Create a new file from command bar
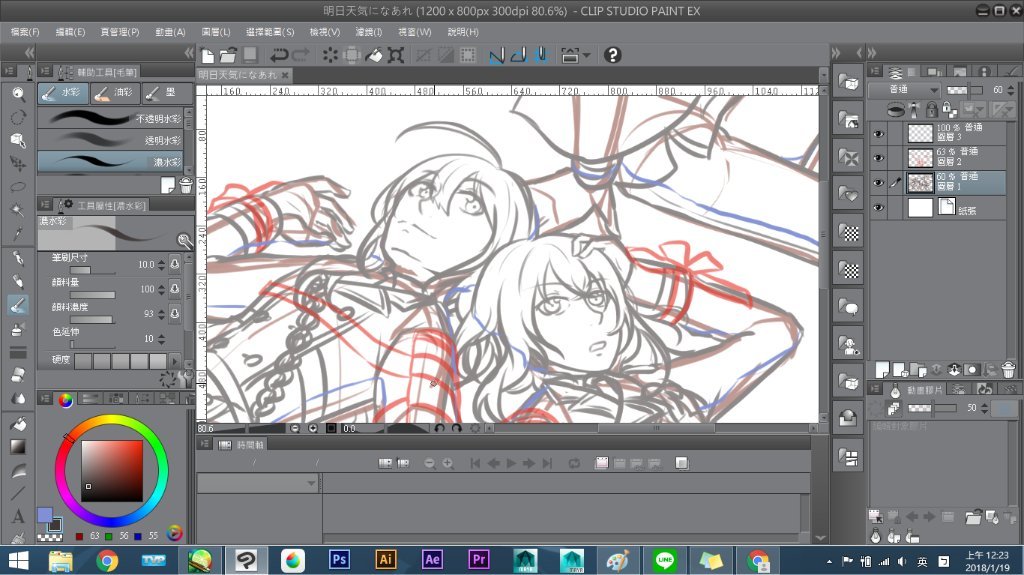 pyautogui.click(x=208, y=56)
